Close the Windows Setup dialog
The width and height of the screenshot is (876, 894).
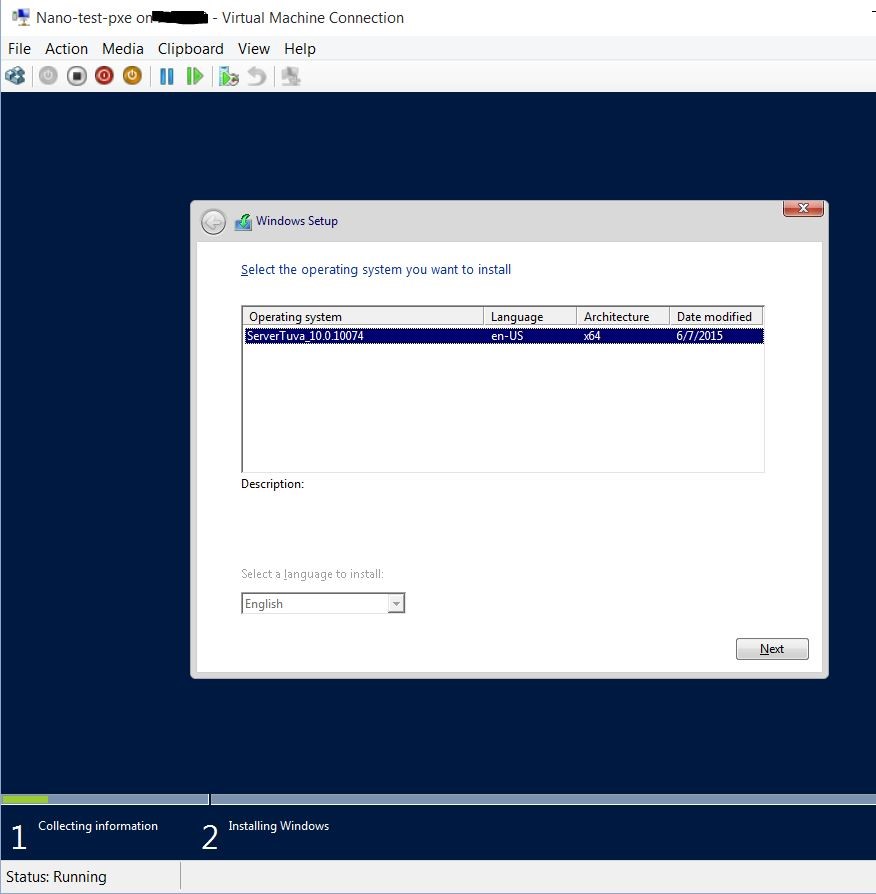pyautogui.click(x=803, y=208)
